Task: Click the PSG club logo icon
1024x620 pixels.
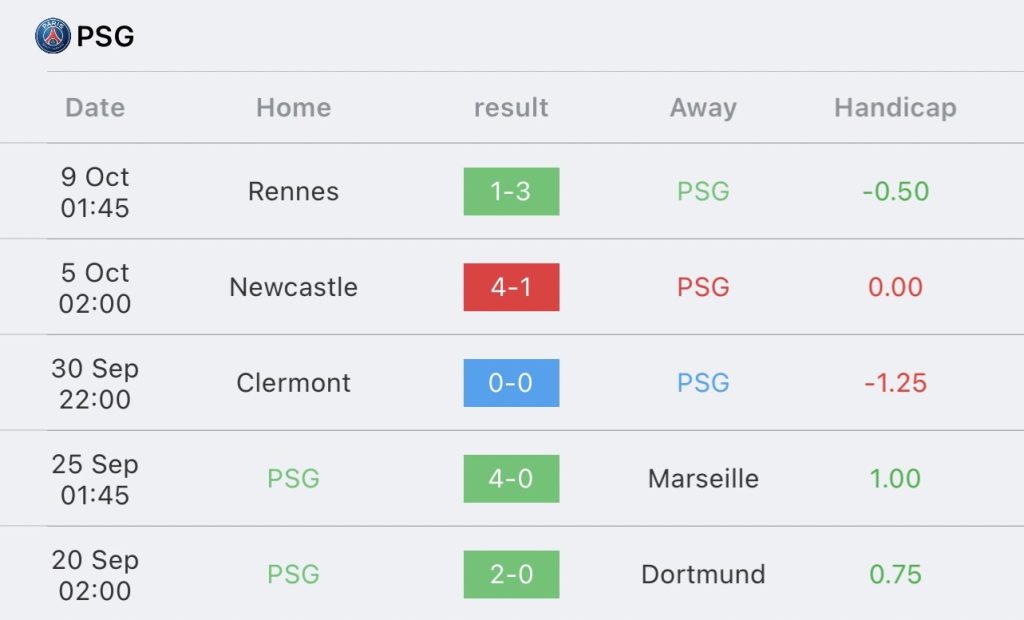Action: coord(52,36)
